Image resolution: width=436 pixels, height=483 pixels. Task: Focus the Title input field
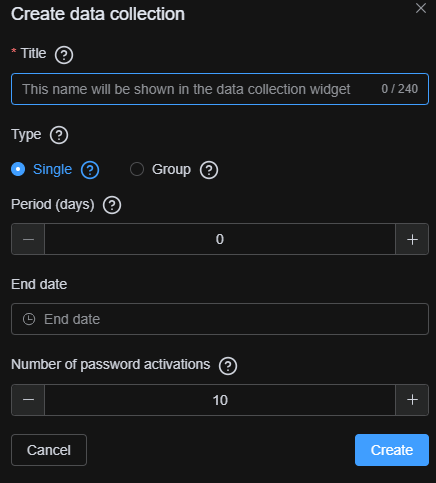[x=220, y=89]
